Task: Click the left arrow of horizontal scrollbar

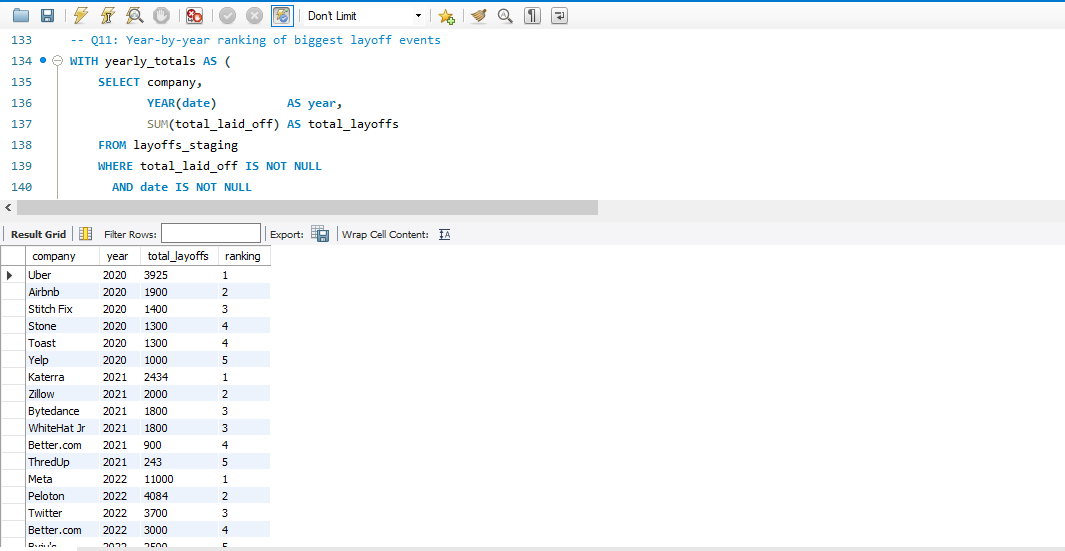Action: pos(7,207)
